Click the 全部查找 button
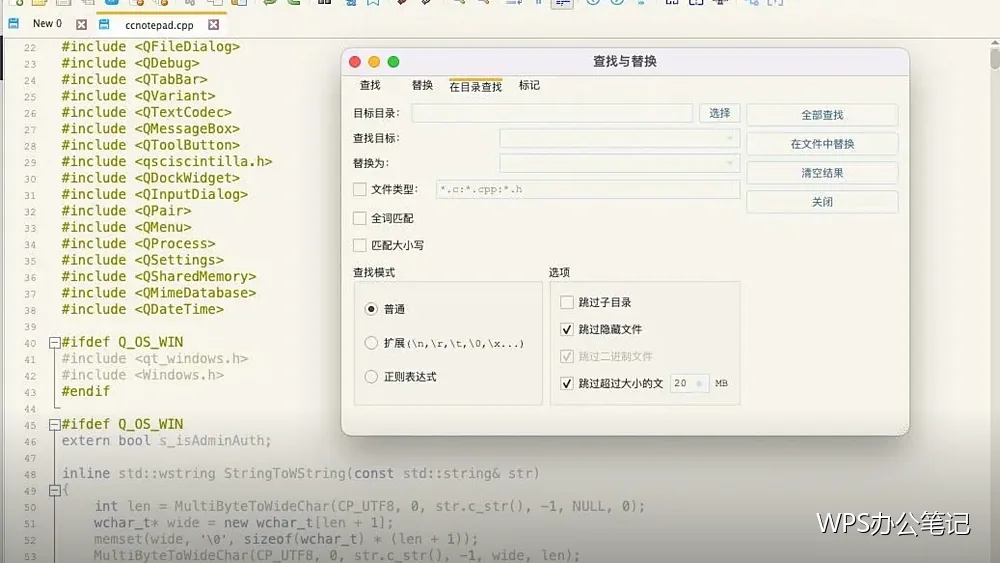The height and width of the screenshot is (563, 1000). click(x=822, y=115)
